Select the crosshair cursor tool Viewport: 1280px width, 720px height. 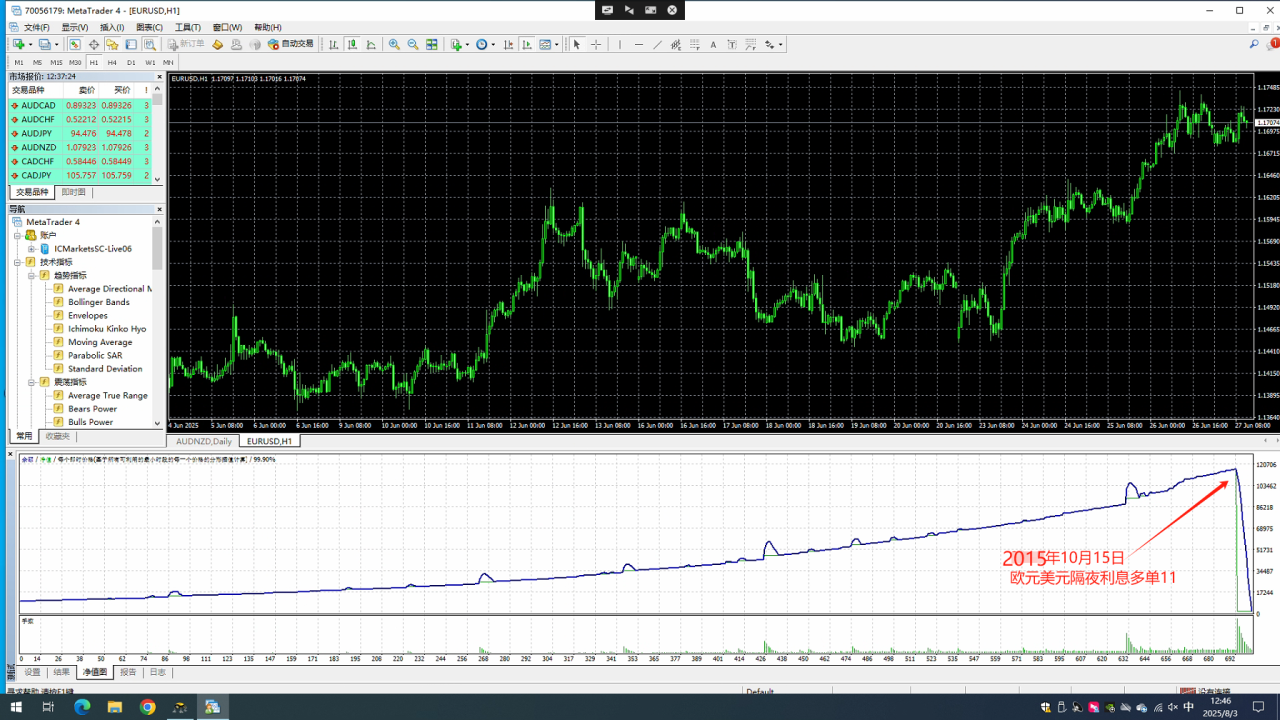click(x=596, y=44)
